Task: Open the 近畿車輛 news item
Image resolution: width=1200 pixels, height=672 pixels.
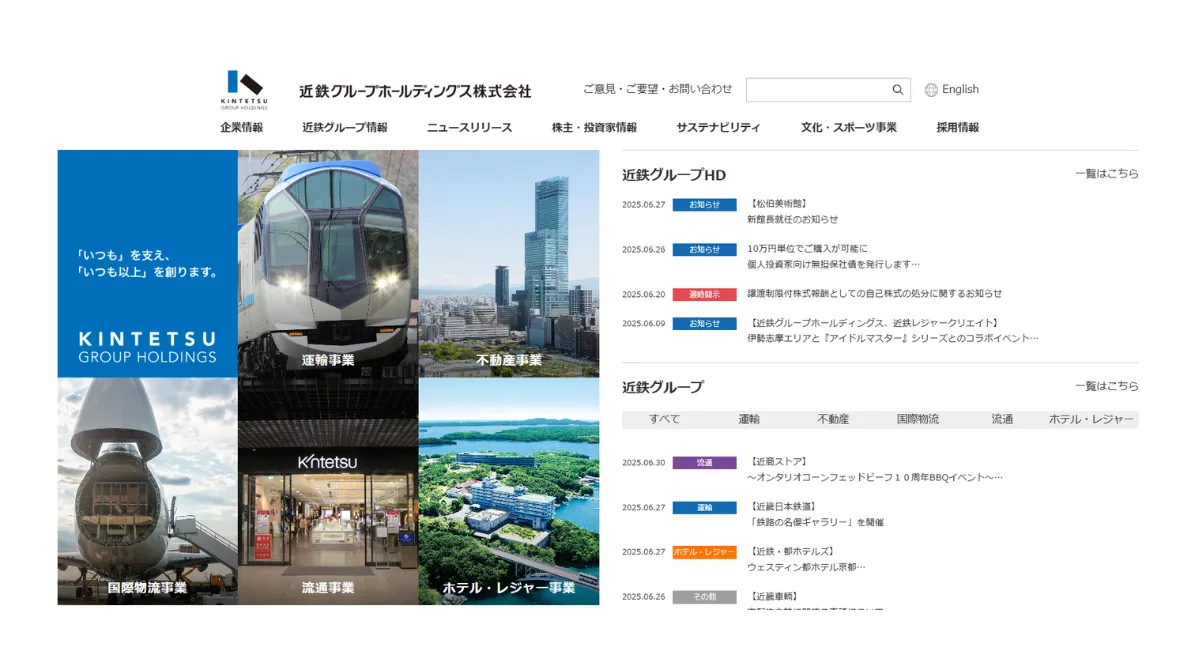Action: pyautogui.click(x=815, y=601)
